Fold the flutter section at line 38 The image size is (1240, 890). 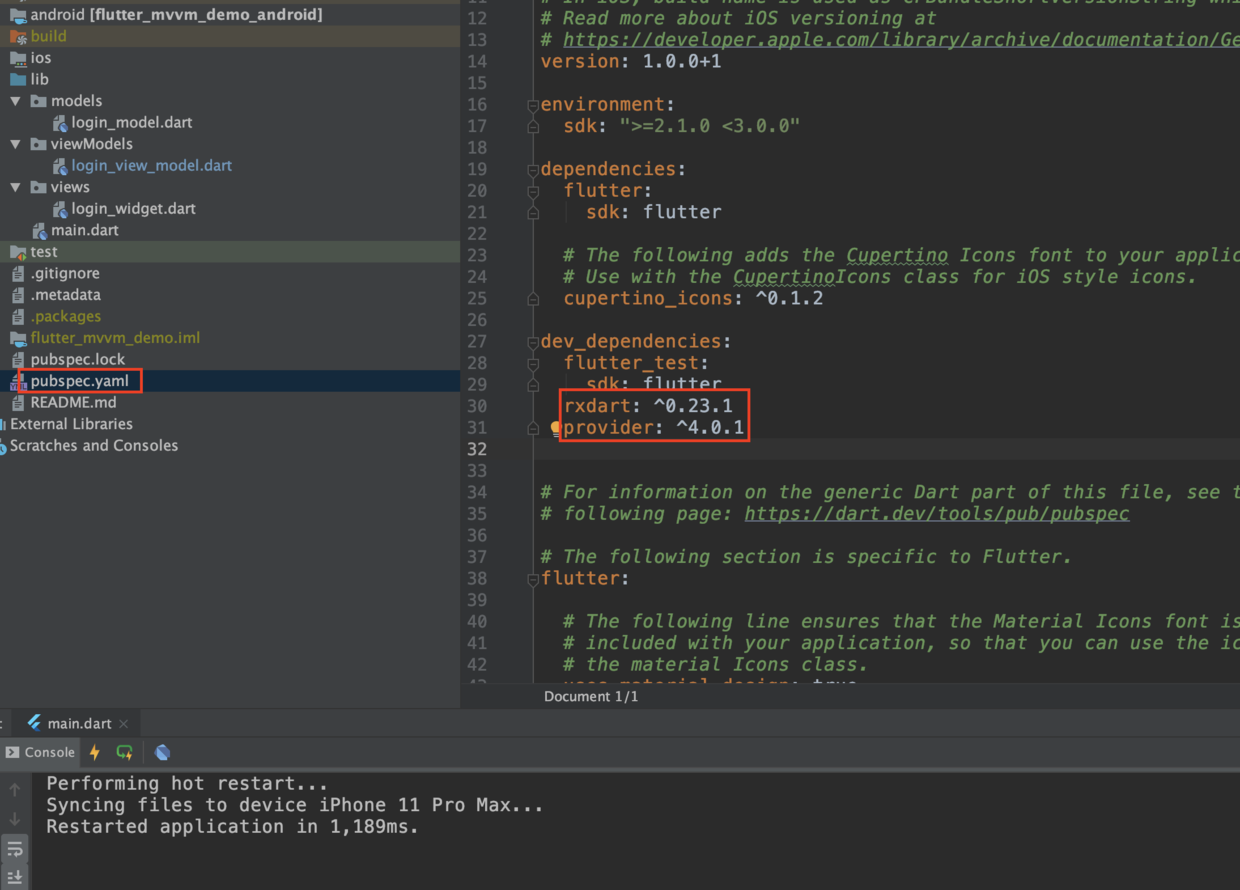pos(533,579)
